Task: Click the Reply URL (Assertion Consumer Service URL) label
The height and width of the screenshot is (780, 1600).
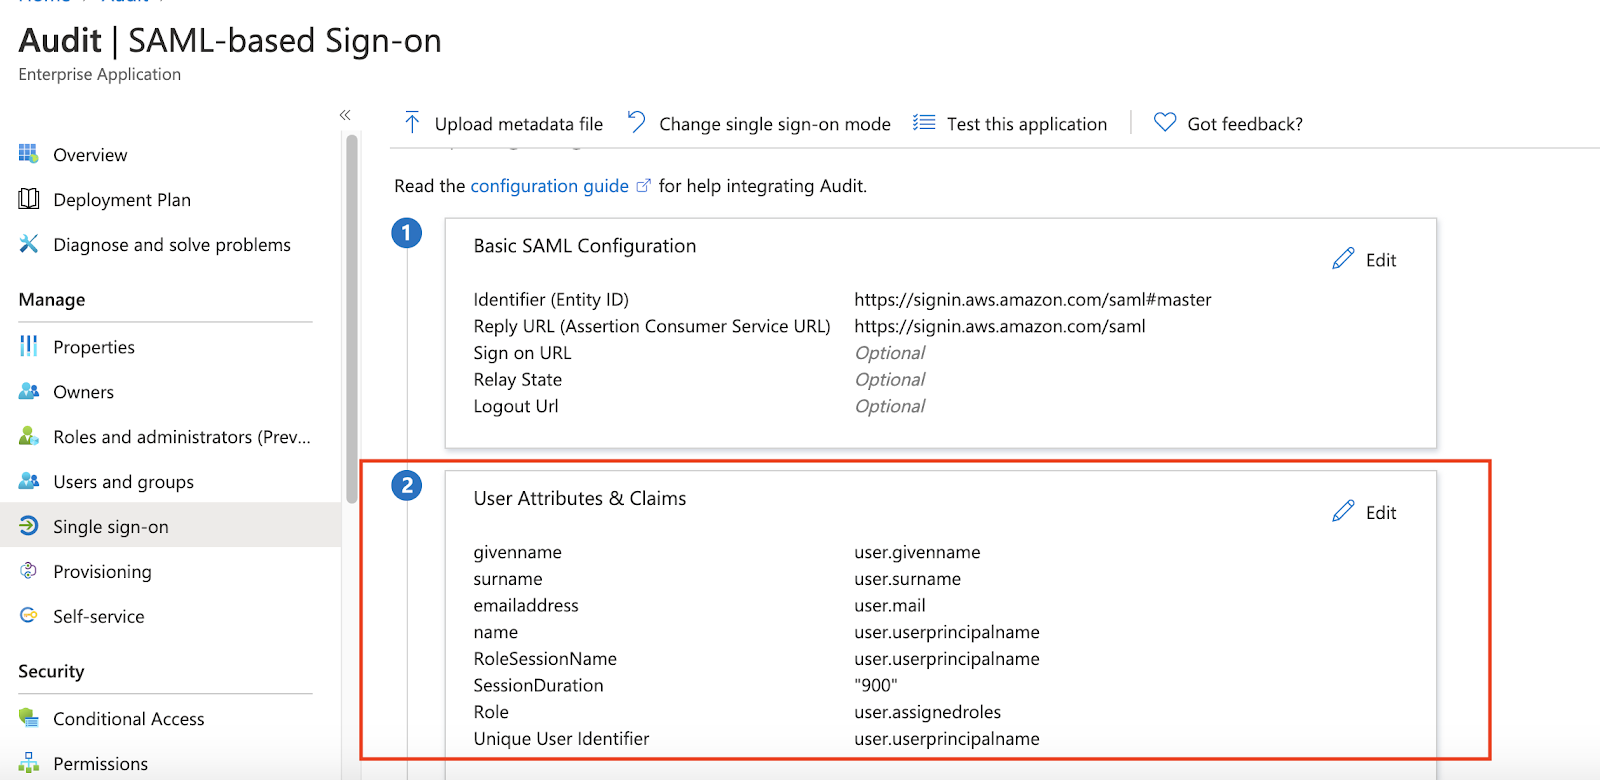Action: point(652,326)
